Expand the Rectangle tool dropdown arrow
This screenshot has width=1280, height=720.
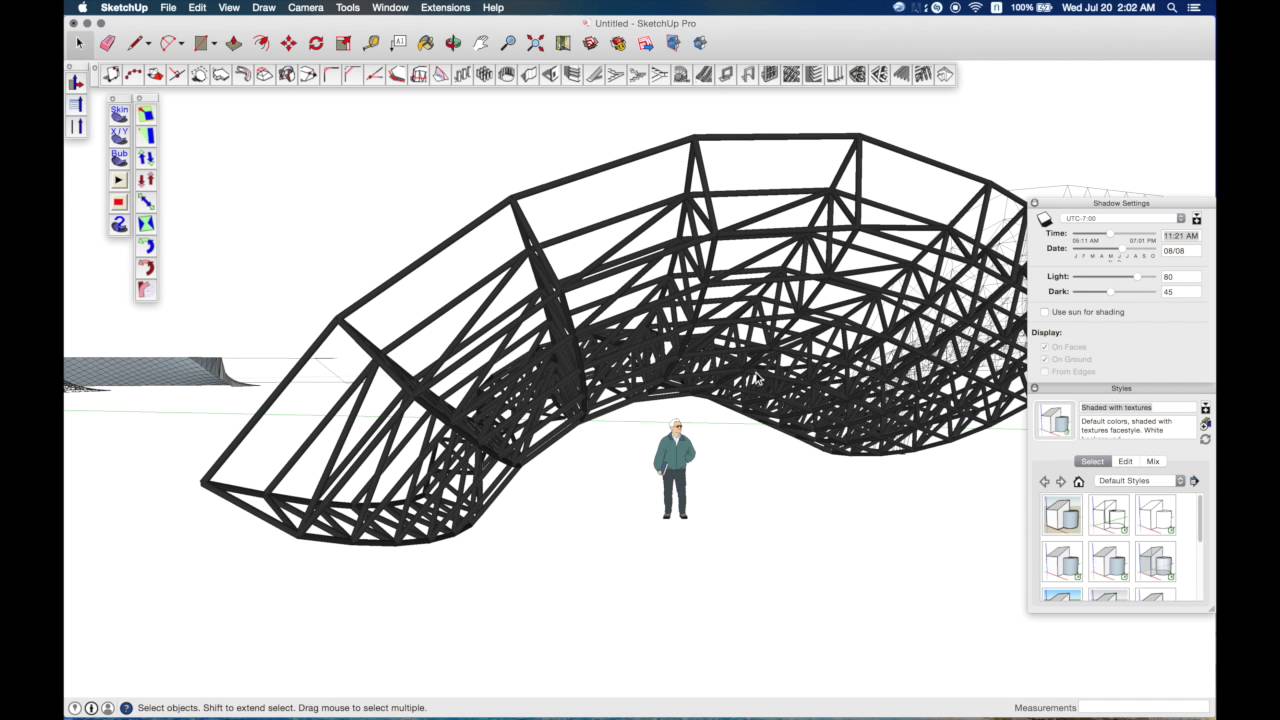click(x=215, y=44)
